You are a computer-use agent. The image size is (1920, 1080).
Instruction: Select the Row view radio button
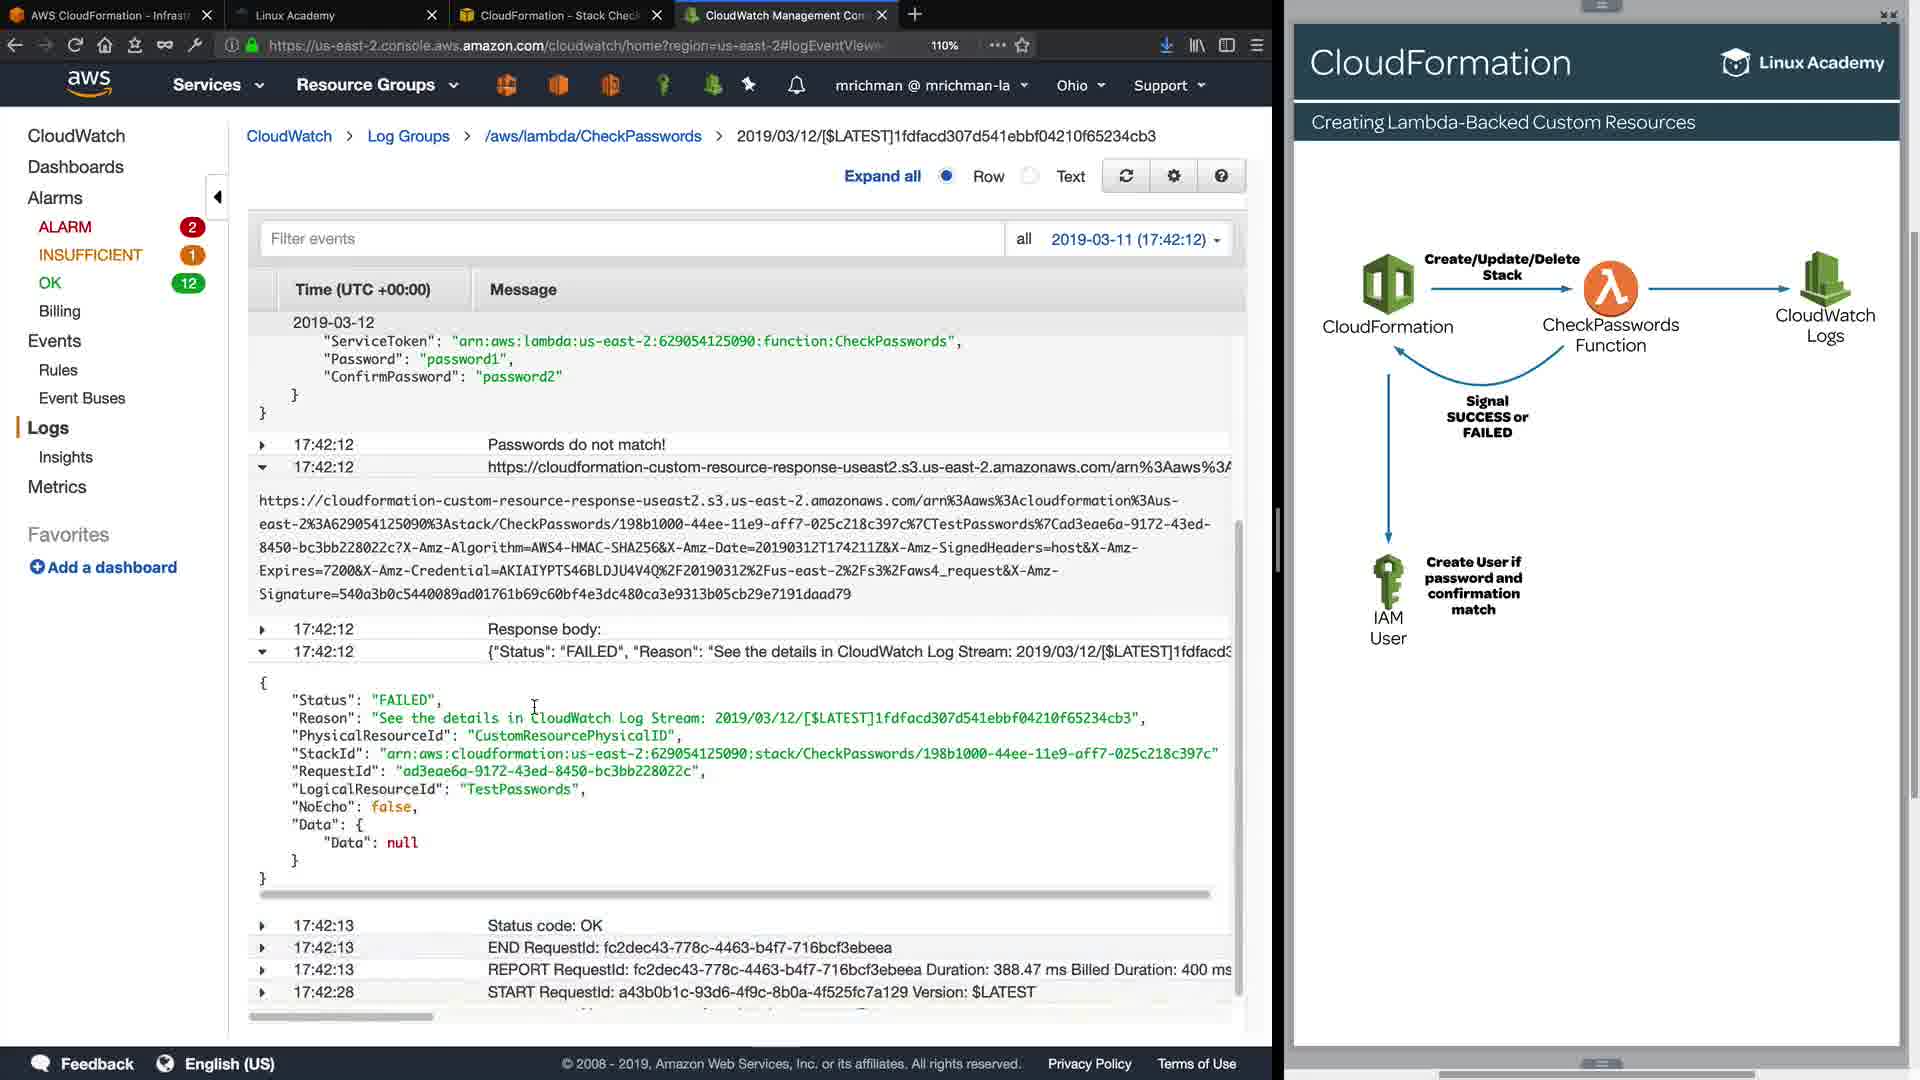946,176
